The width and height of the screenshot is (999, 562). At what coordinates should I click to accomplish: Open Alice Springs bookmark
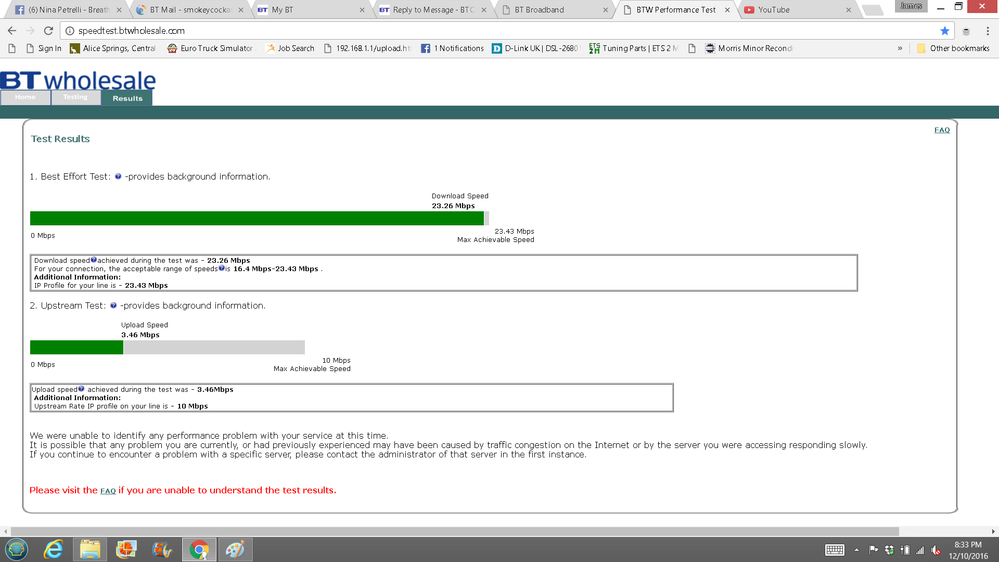click(113, 48)
